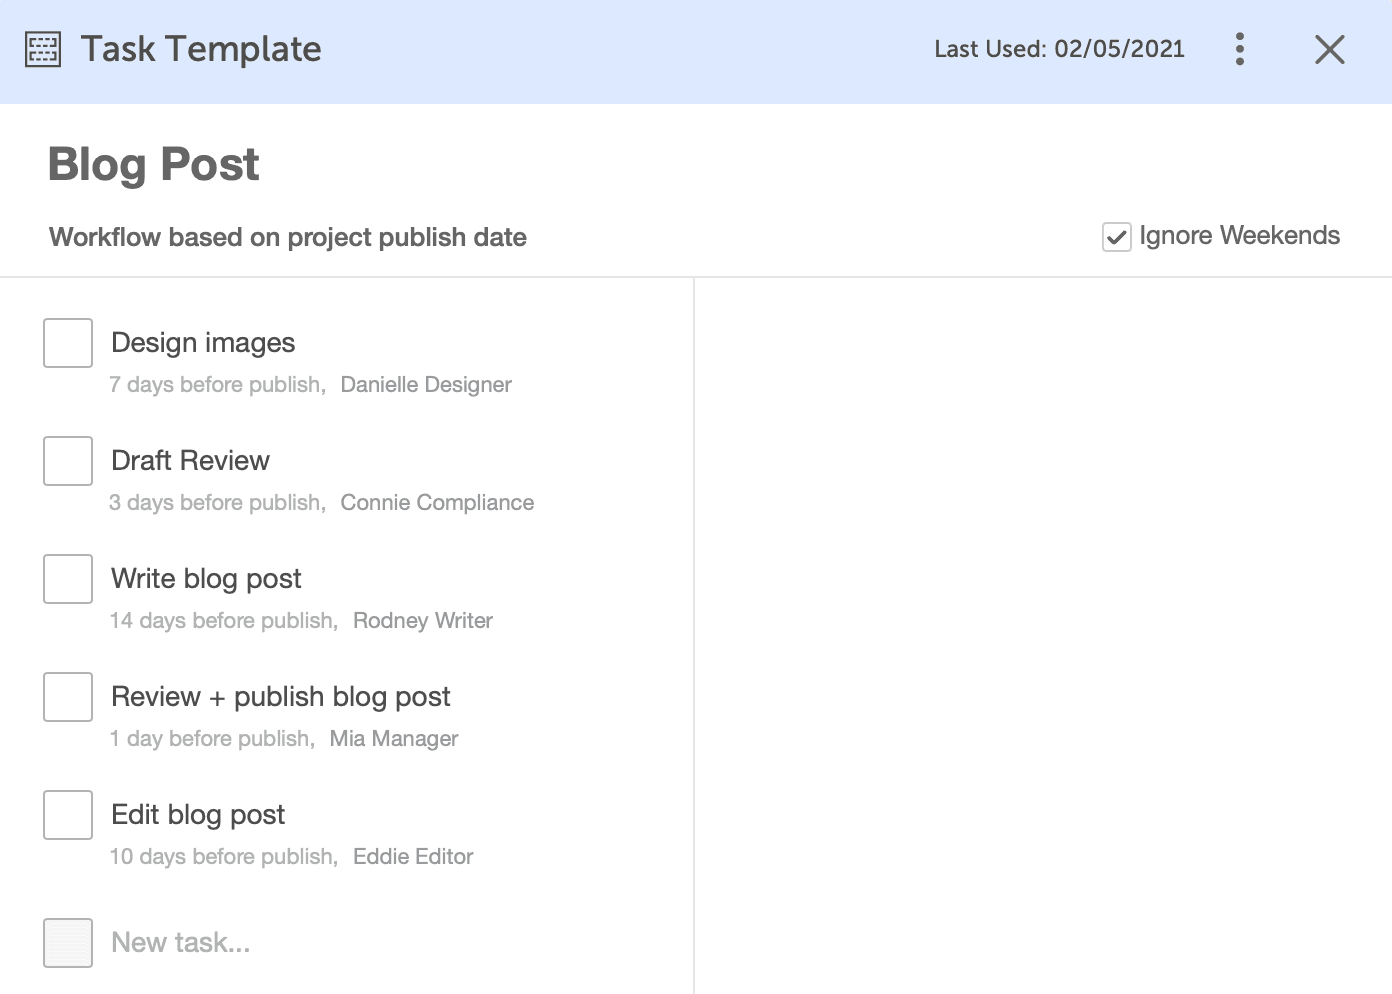Check the Design images task checkbox

[67, 343]
